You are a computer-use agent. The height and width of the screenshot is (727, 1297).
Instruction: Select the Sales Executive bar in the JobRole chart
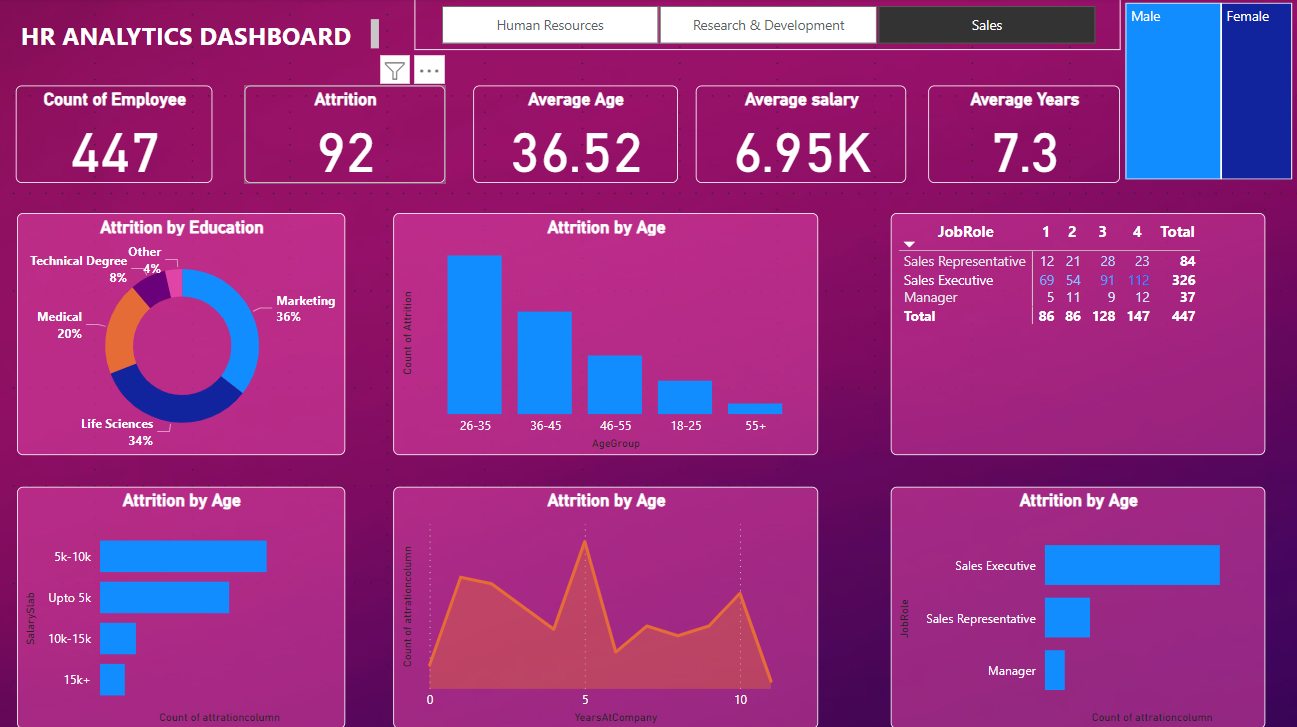tap(1130, 565)
